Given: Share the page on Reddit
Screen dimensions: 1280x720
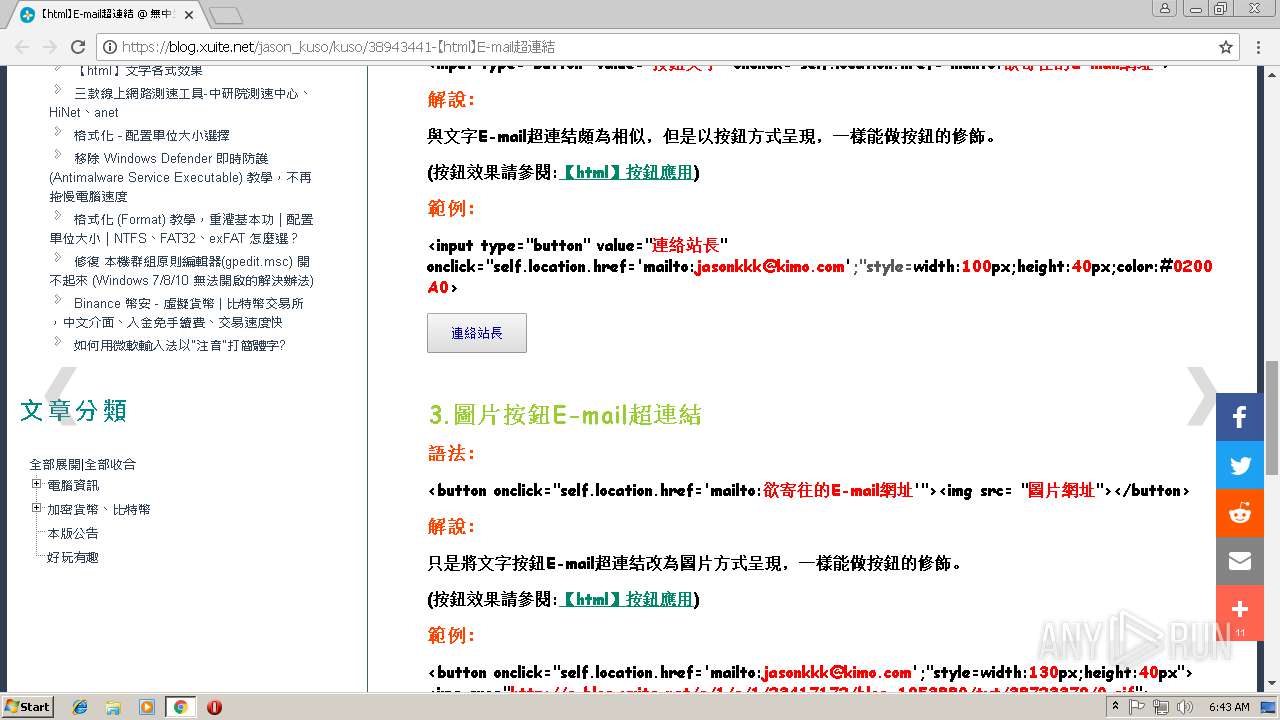Looking at the screenshot, I should pos(1240,513).
